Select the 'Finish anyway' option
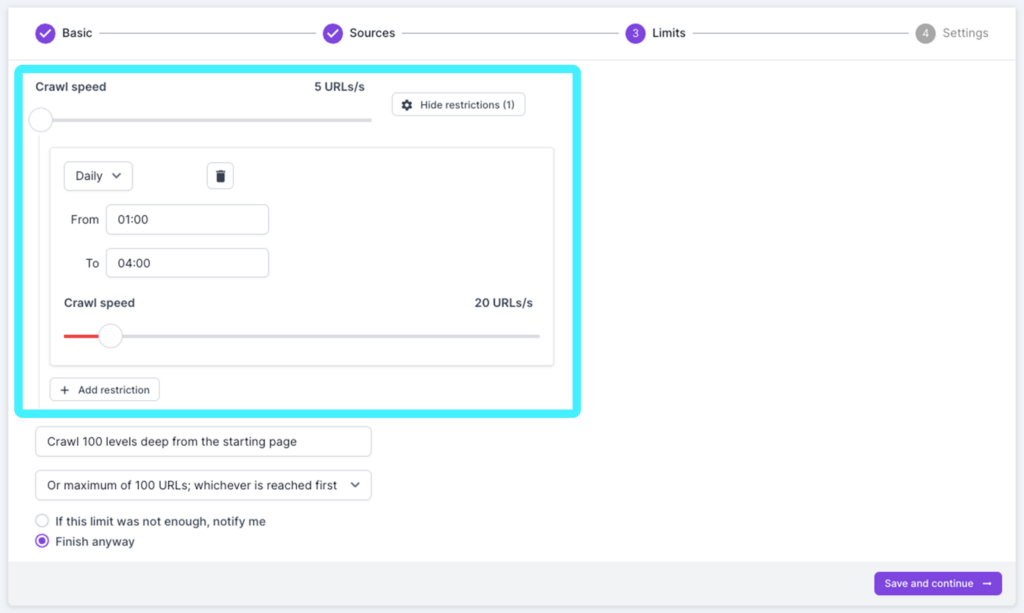Screen dimensions: 1024x613 [41, 541]
